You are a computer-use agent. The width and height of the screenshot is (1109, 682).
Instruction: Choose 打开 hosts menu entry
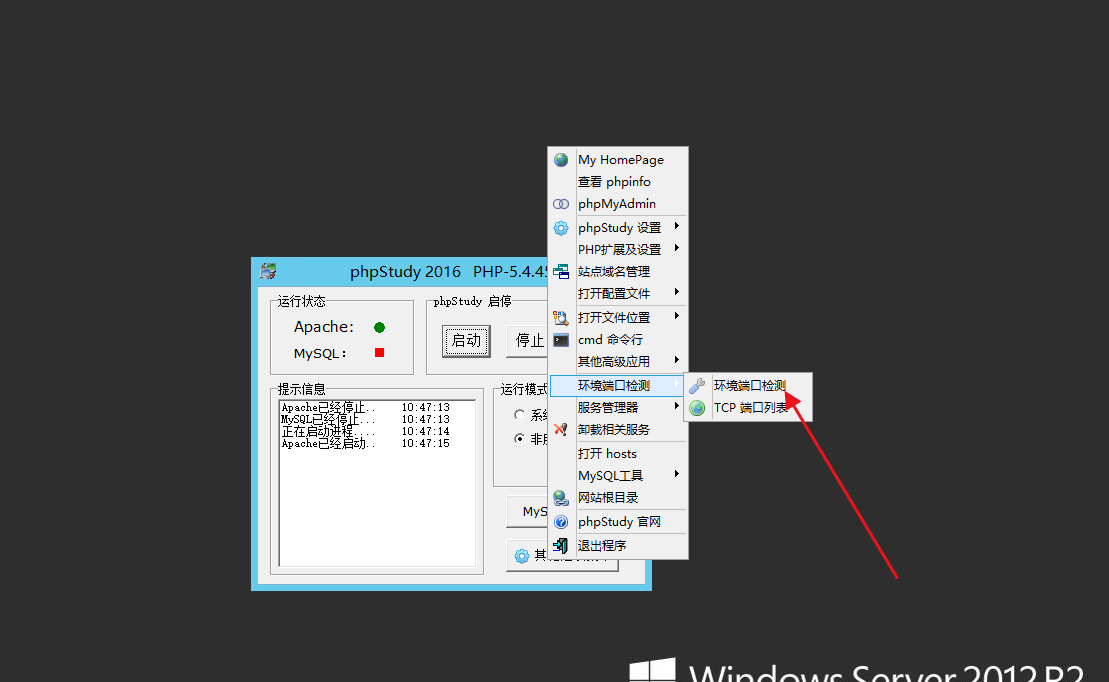click(x=607, y=454)
